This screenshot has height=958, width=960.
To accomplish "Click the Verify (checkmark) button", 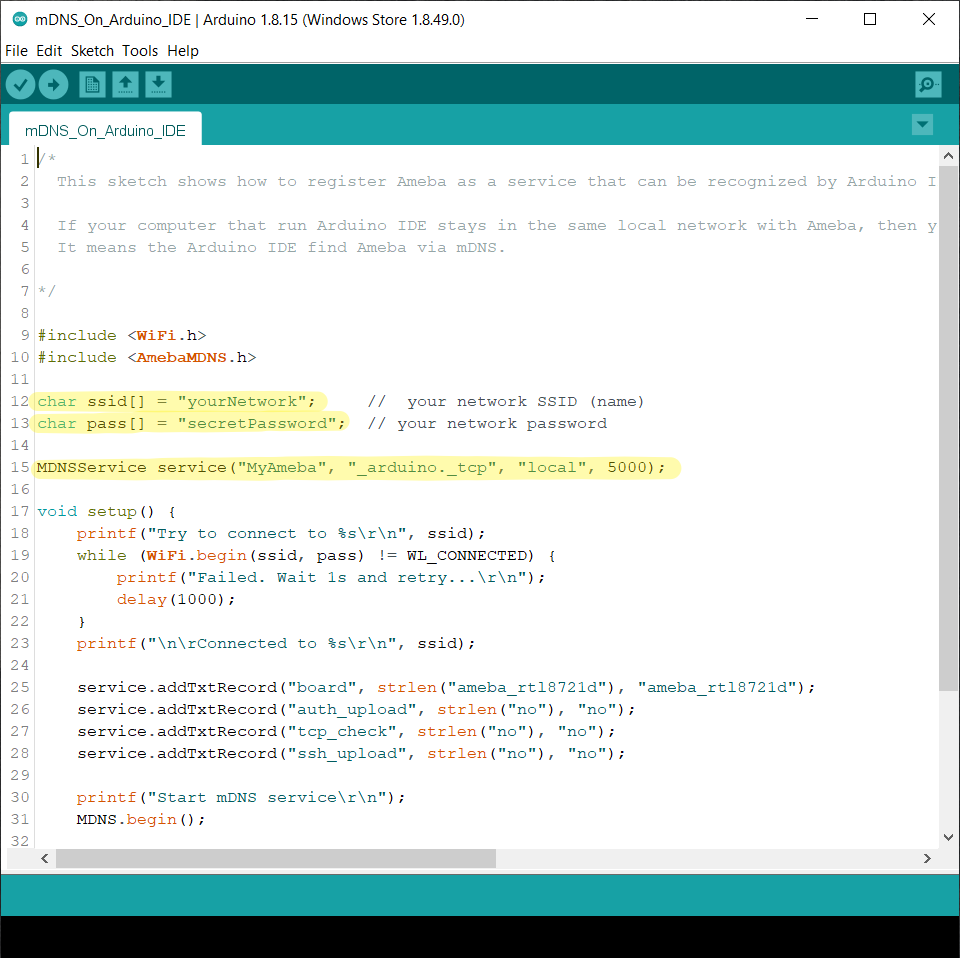I will pos(20,84).
